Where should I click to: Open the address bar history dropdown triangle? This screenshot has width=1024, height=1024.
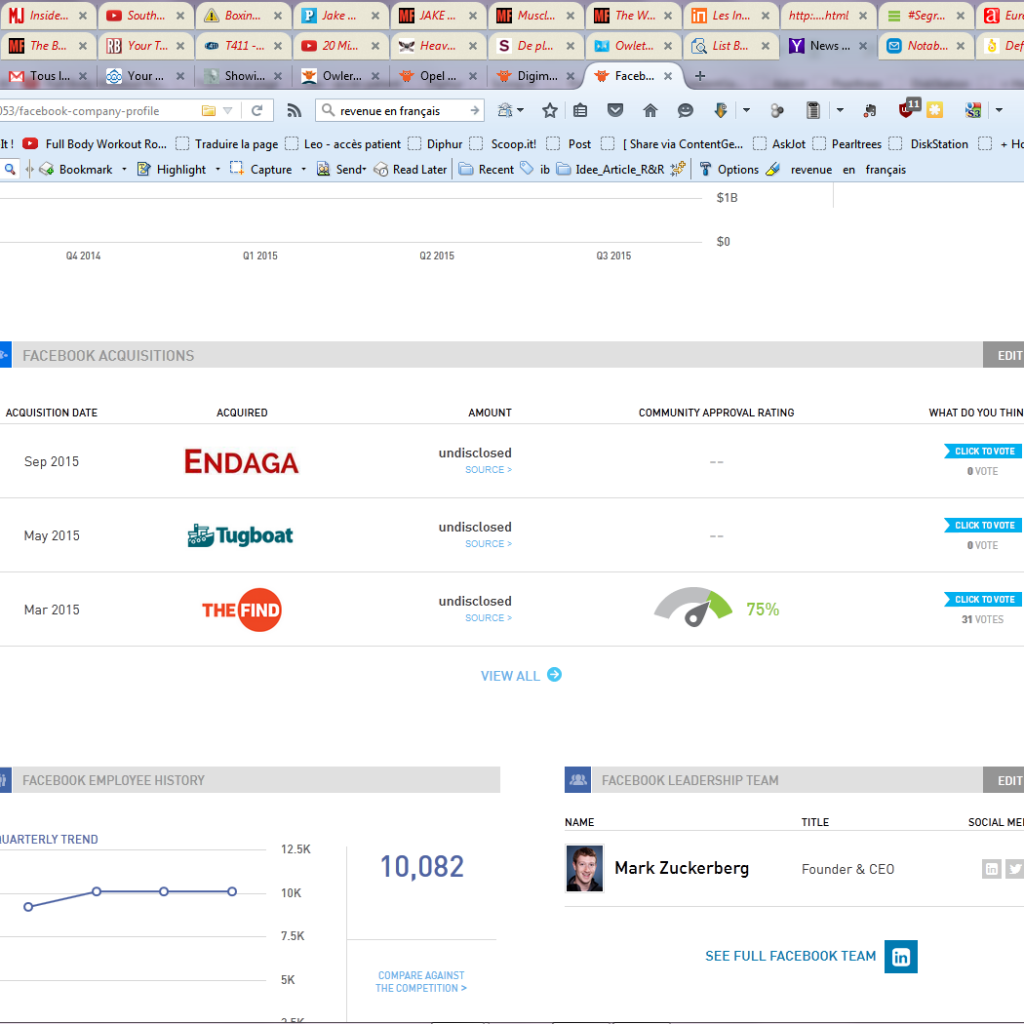pyautogui.click(x=227, y=110)
